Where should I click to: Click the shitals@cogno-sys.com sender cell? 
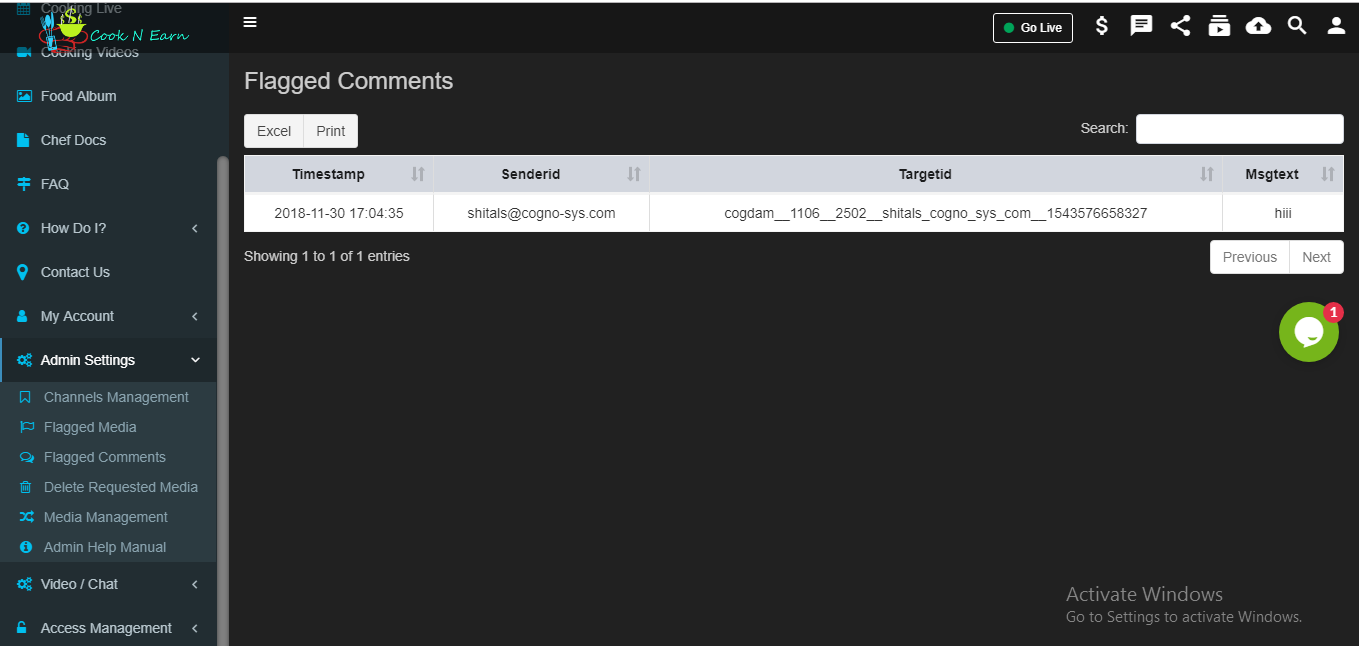pyautogui.click(x=541, y=213)
